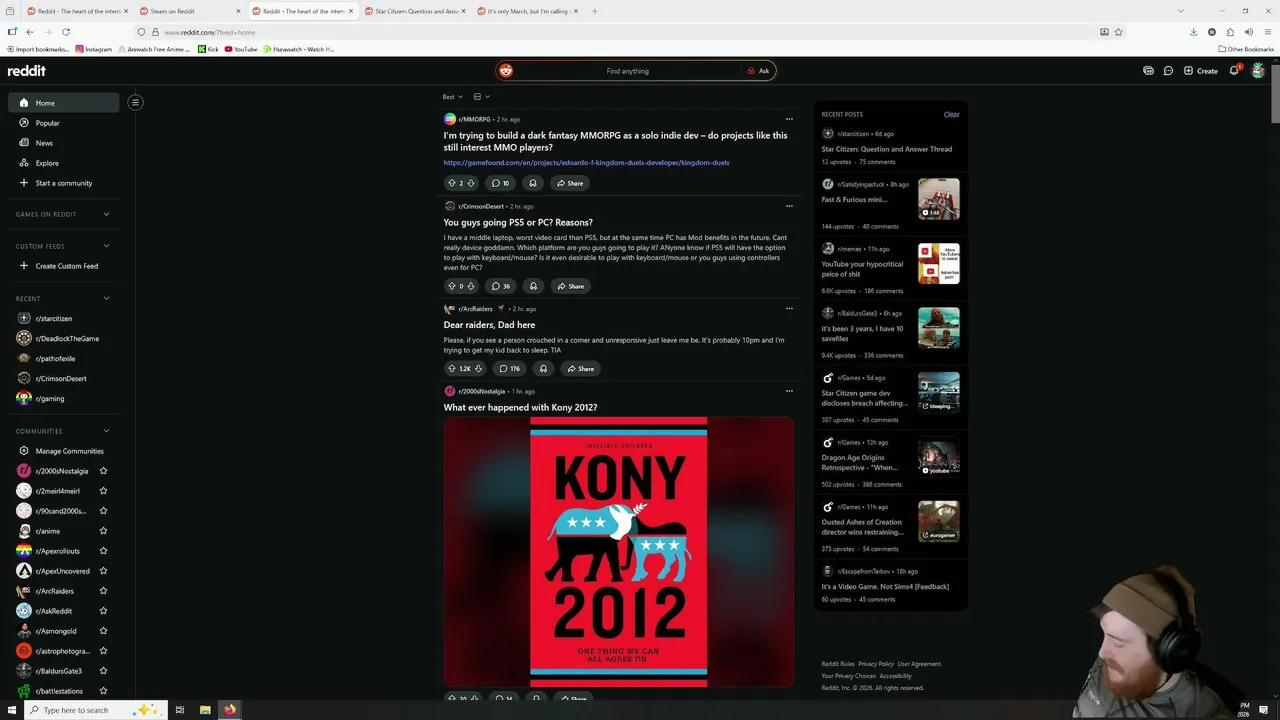
Task: Favorite r/2000sNostalgia with its star
Action: [103, 471]
